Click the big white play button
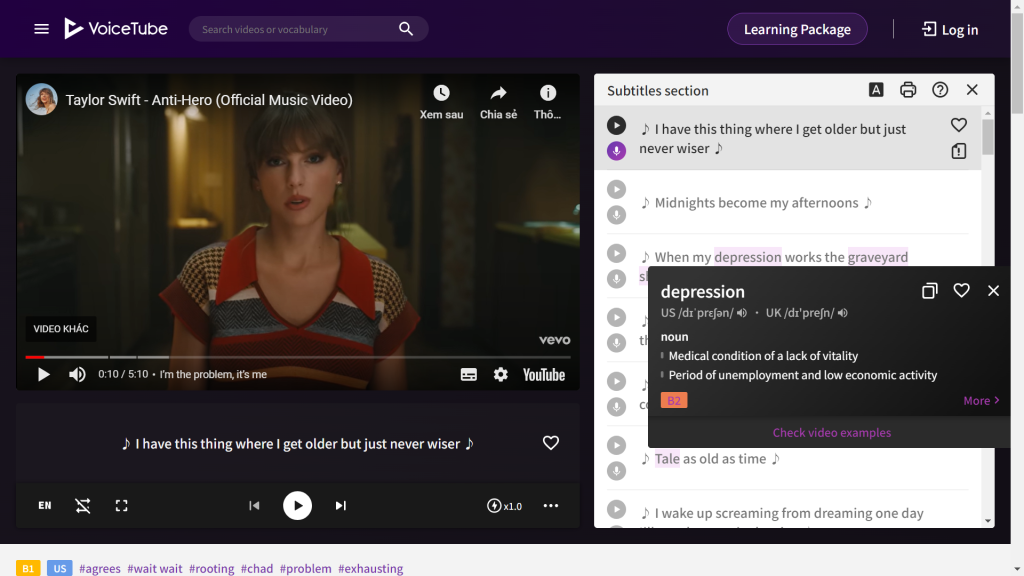This screenshot has height=576, width=1024. [x=297, y=505]
